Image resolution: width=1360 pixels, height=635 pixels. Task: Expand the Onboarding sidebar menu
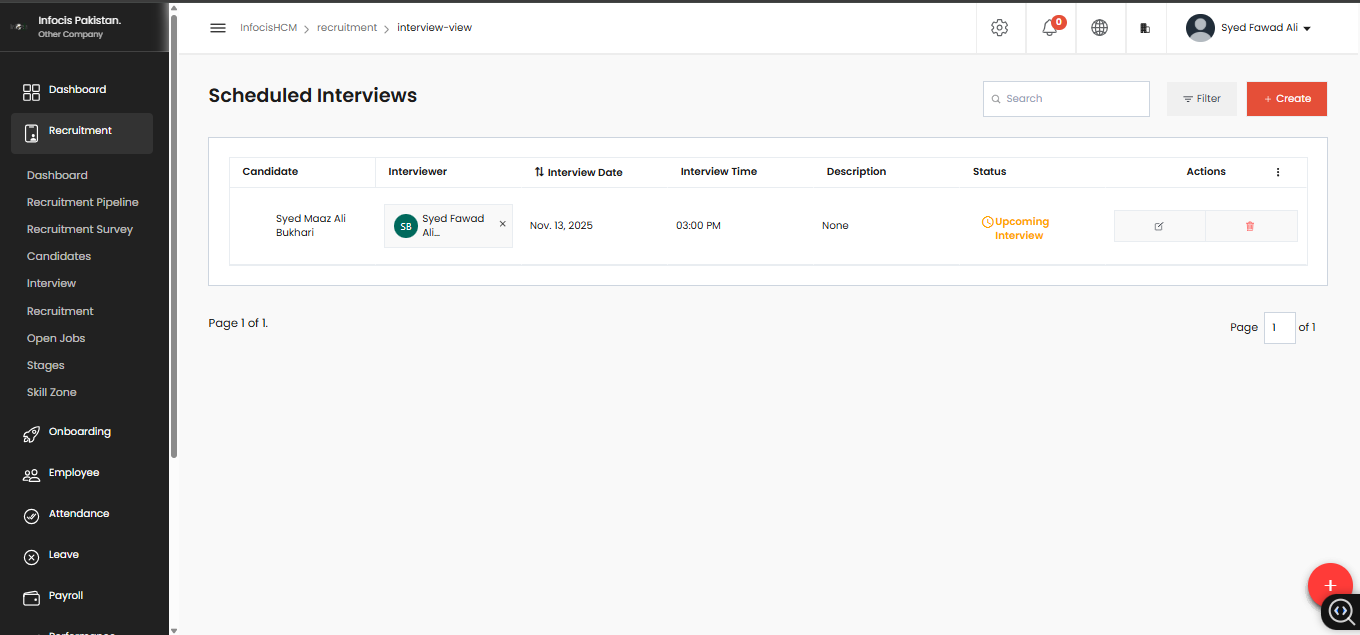click(x=80, y=432)
